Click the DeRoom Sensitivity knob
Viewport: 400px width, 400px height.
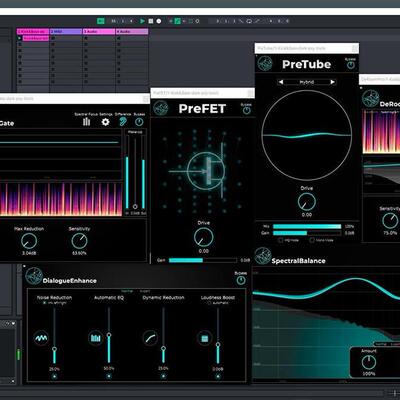click(390, 221)
